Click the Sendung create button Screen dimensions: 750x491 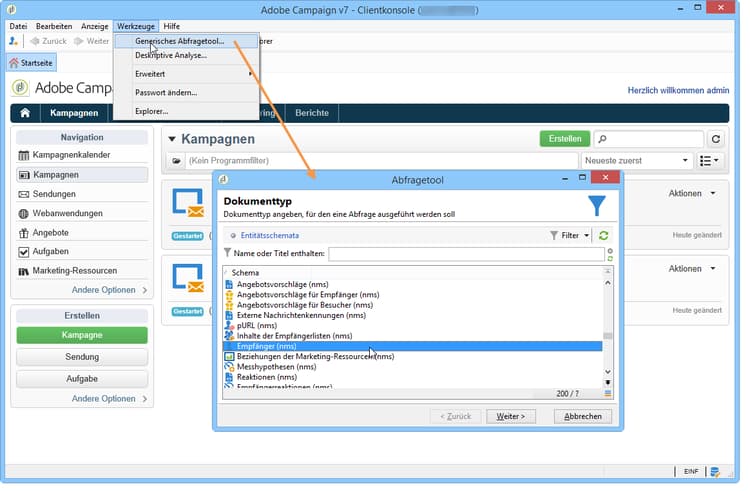82,357
